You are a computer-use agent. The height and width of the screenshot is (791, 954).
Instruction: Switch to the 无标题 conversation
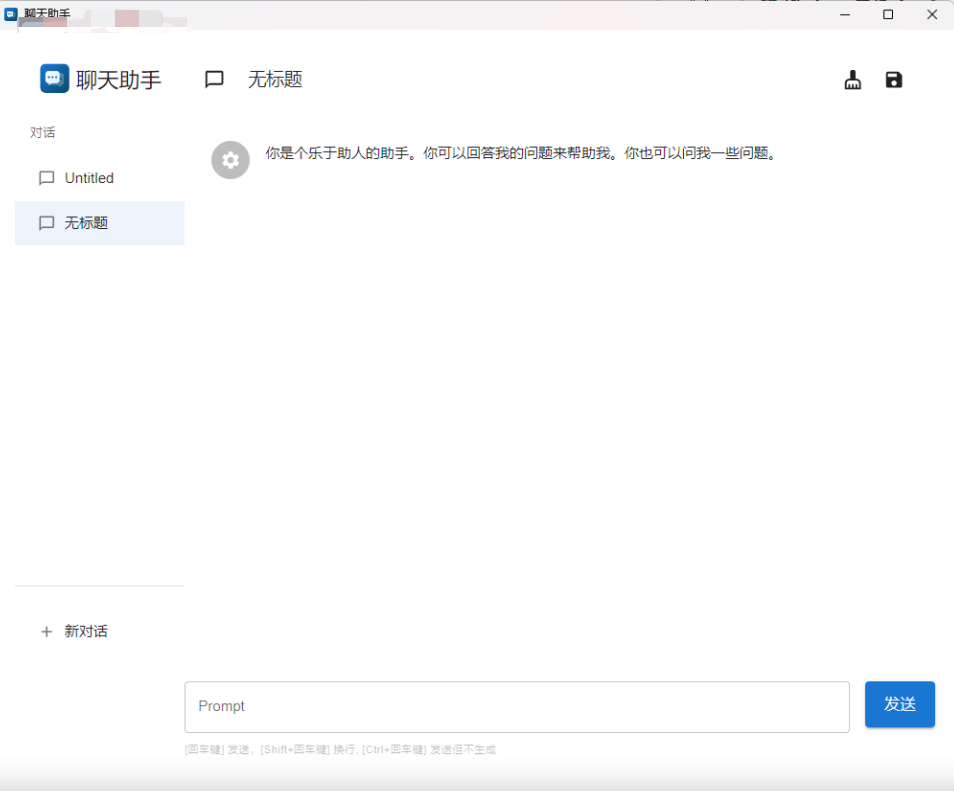[88, 223]
